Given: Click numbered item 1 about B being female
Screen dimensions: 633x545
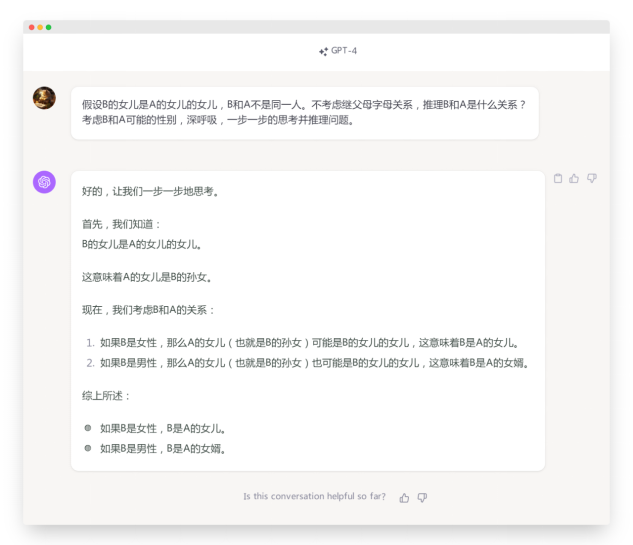Looking at the screenshot, I should pyautogui.click(x=309, y=342).
